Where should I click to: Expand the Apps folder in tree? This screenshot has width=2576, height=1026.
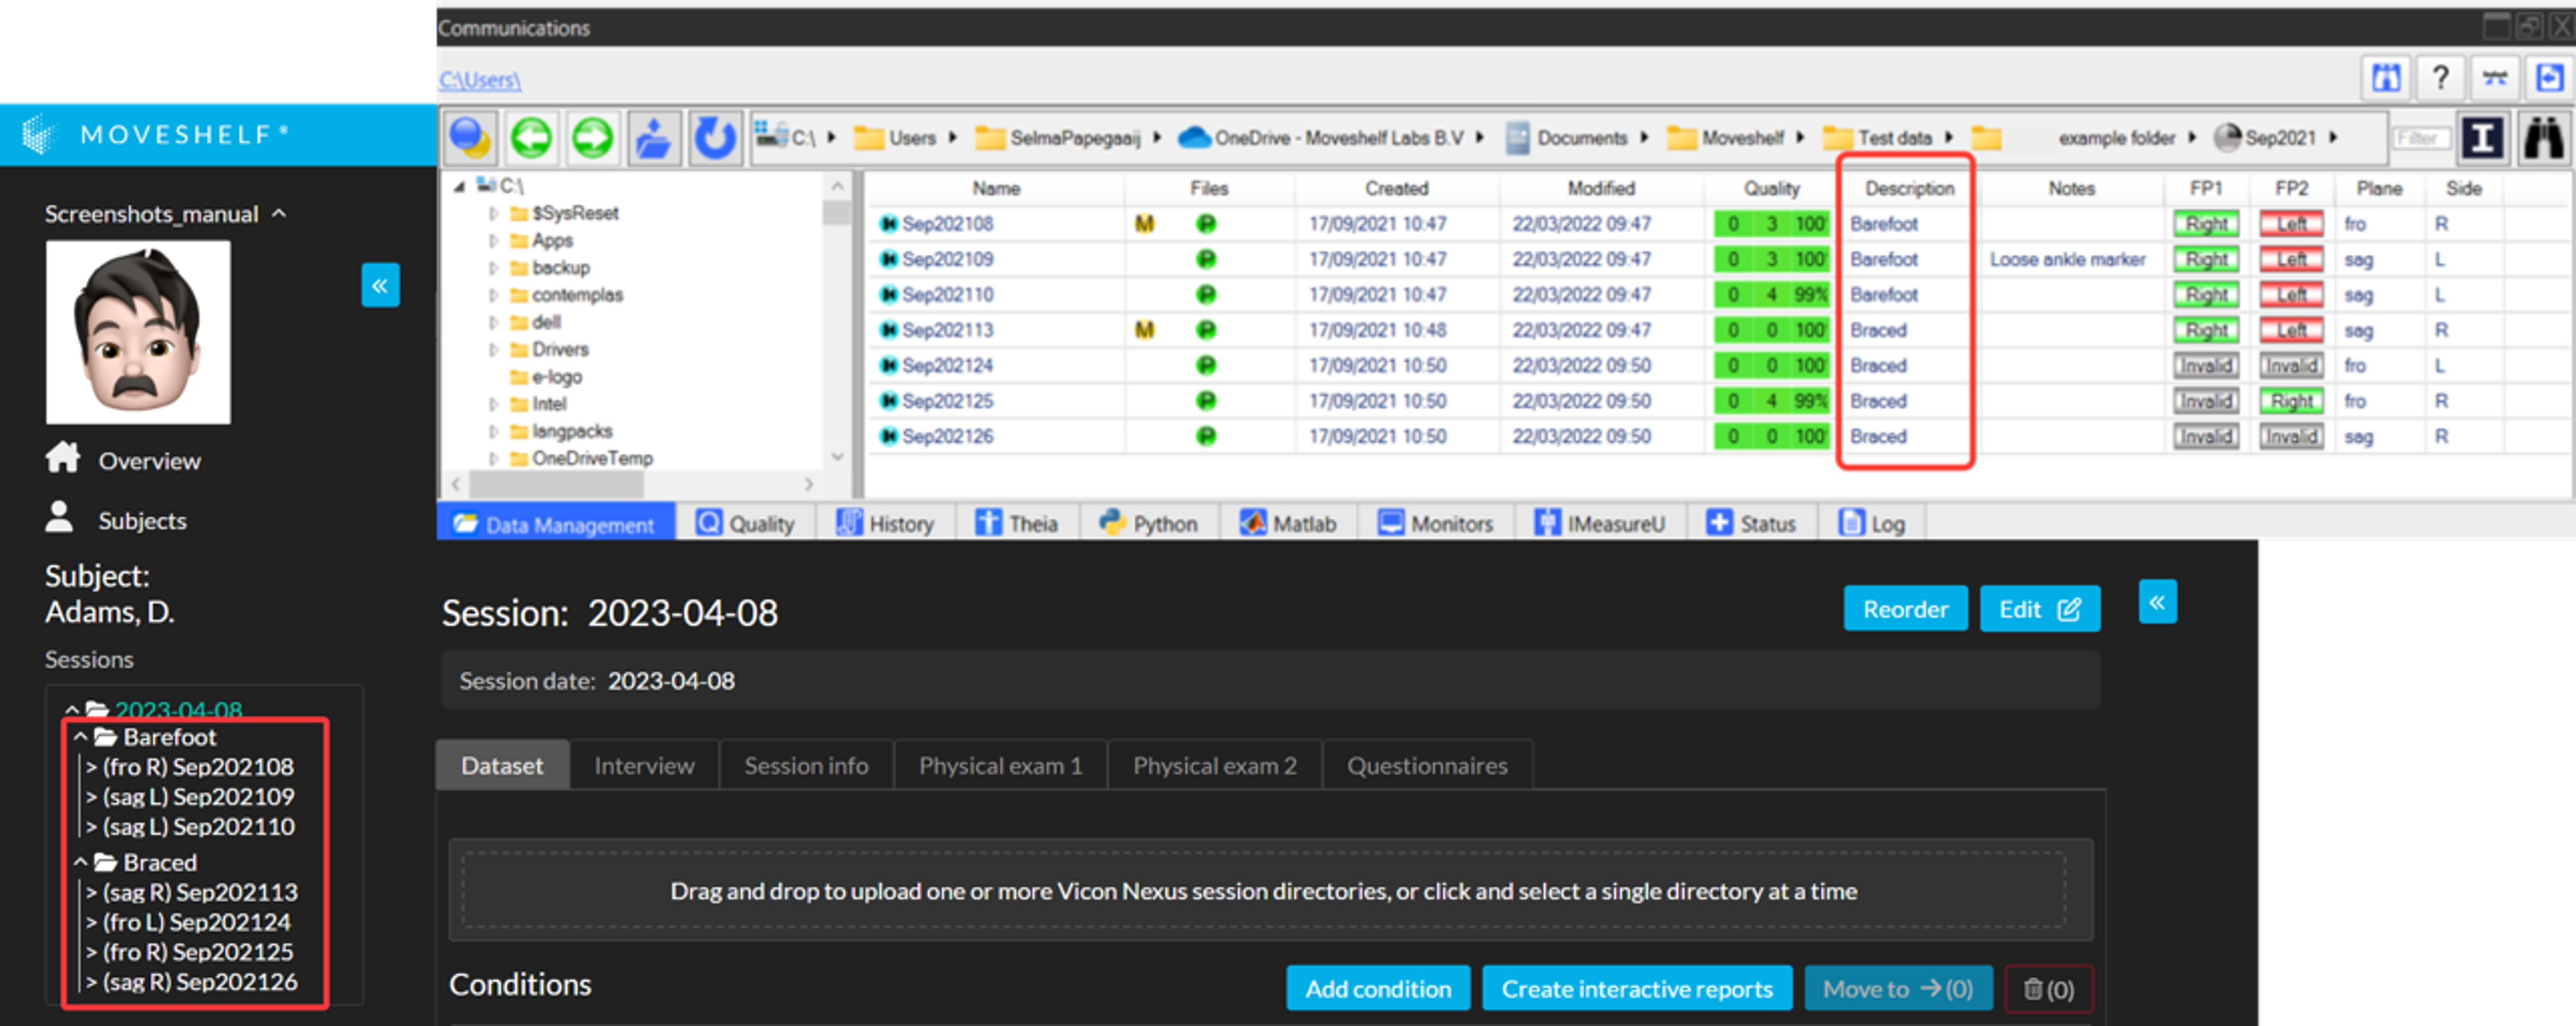pyautogui.click(x=493, y=241)
